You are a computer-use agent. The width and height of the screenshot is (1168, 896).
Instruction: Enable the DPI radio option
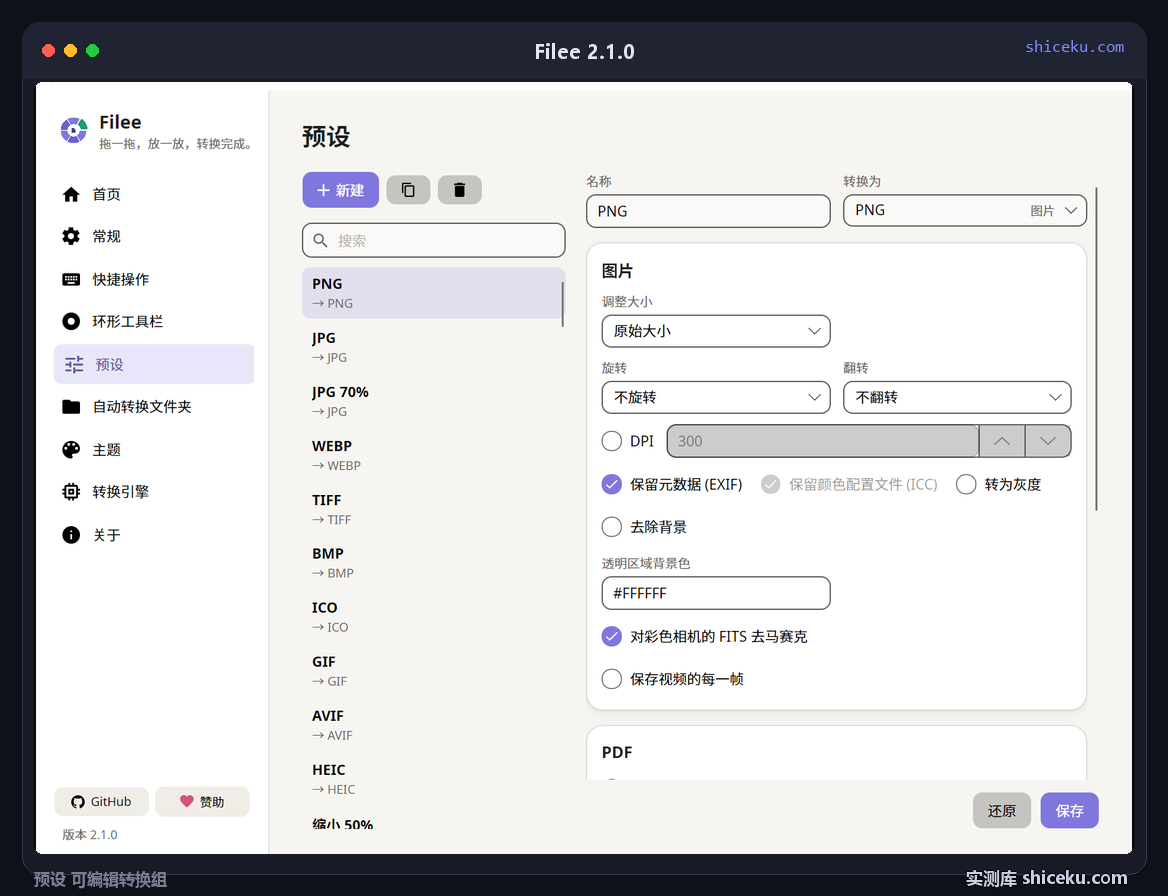tap(612, 441)
